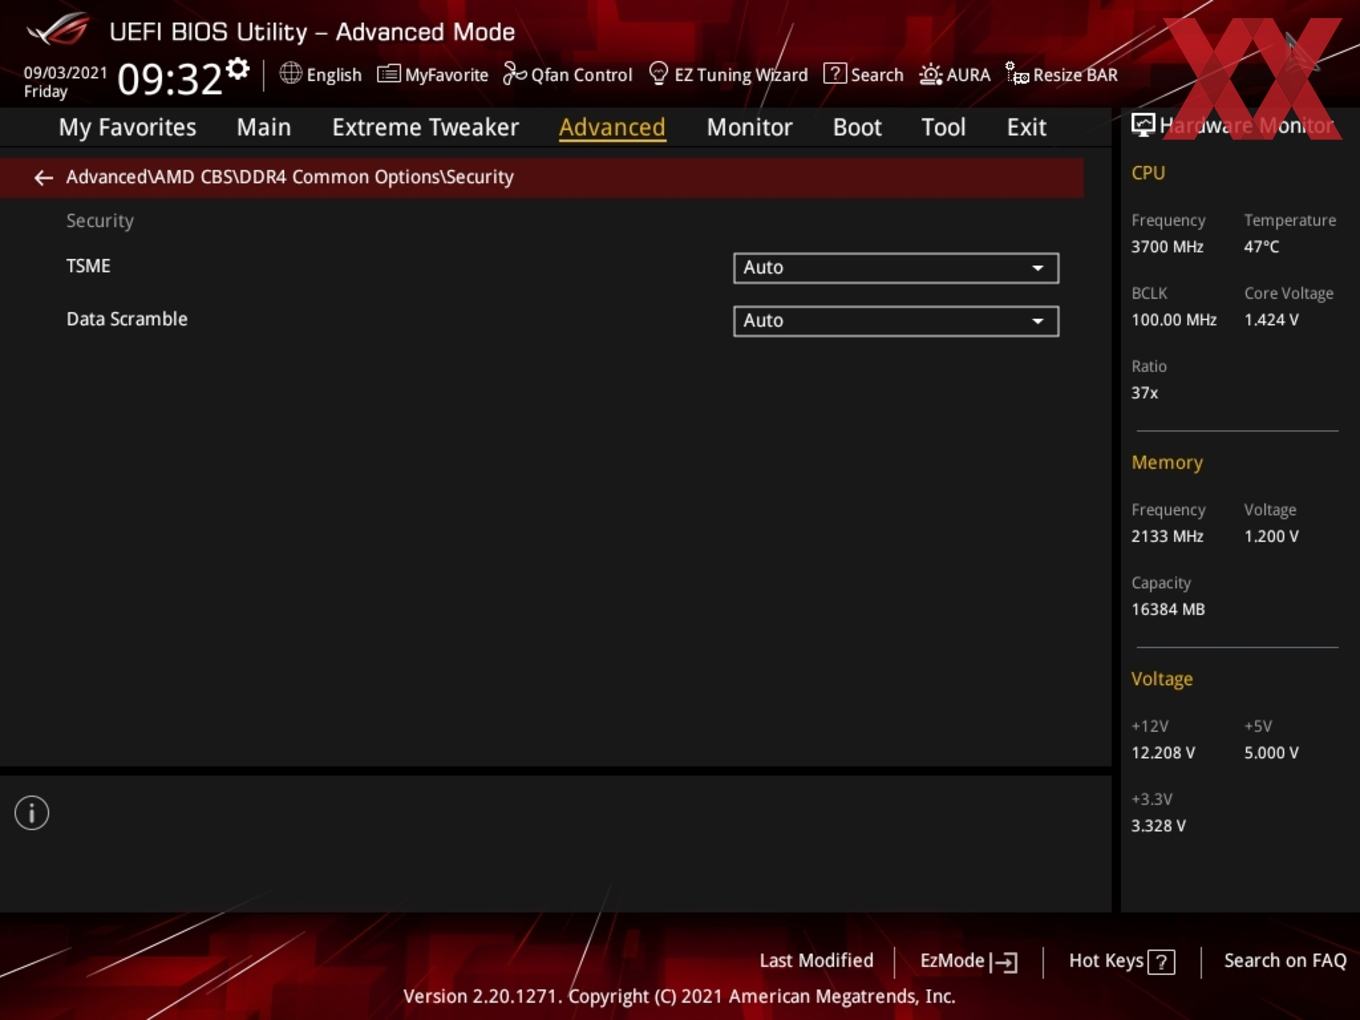This screenshot has height=1020, width=1360.
Task: Open the Hot Keys help
Action: [1121, 961]
